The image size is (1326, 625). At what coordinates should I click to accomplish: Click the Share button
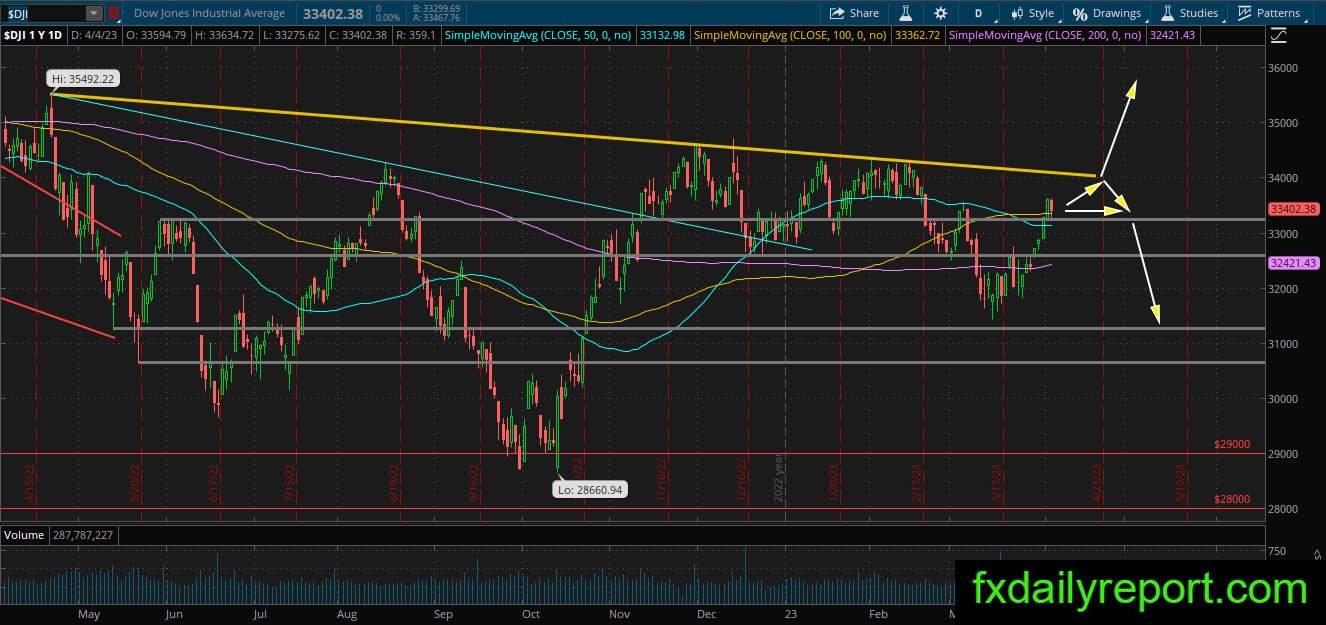coord(855,13)
